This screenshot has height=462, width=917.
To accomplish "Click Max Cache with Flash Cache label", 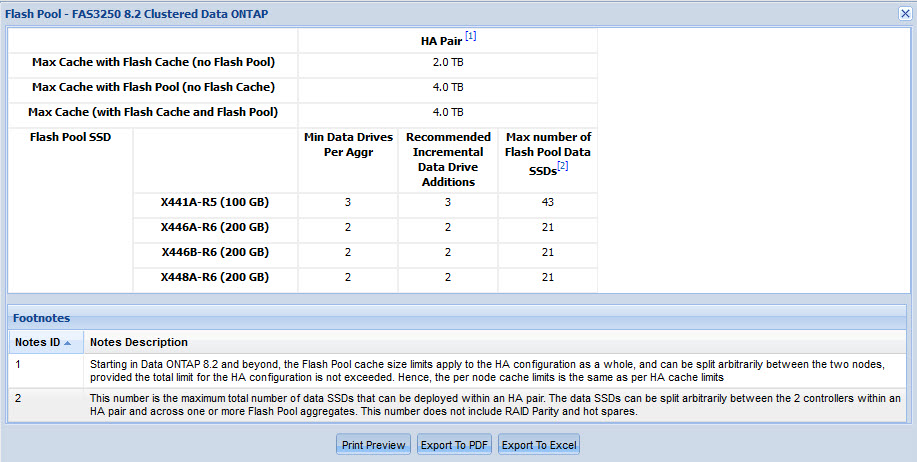I will pyautogui.click(x=153, y=62).
